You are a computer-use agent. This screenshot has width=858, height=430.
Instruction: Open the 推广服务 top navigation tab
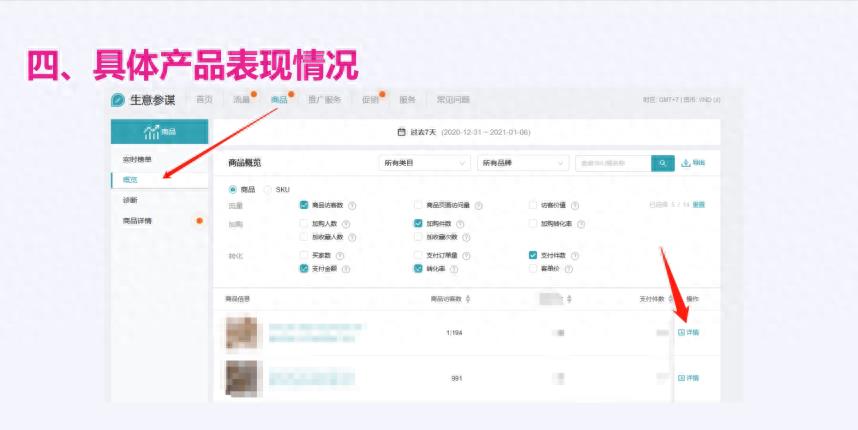(324, 100)
